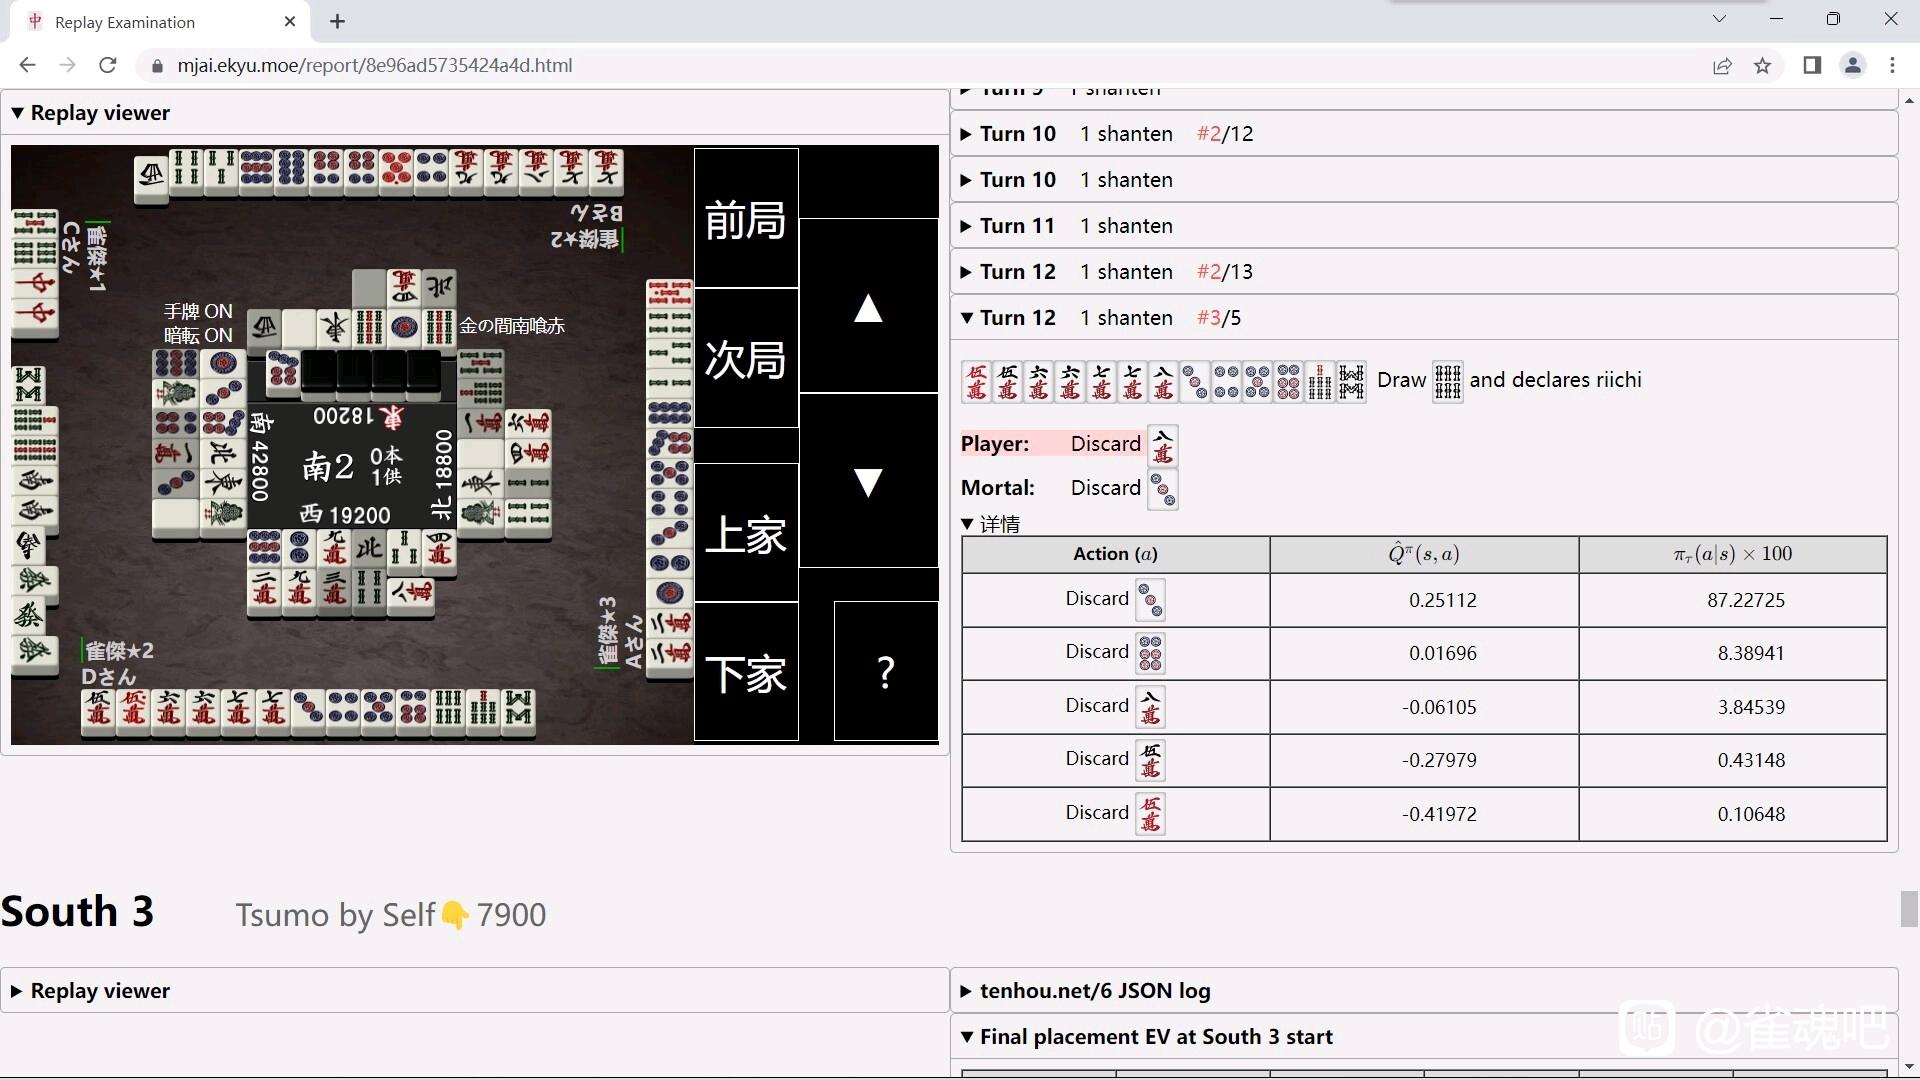The width and height of the screenshot is (1920, 1080).
Task: Click the Player discard tile icon
Action: 1162,445
